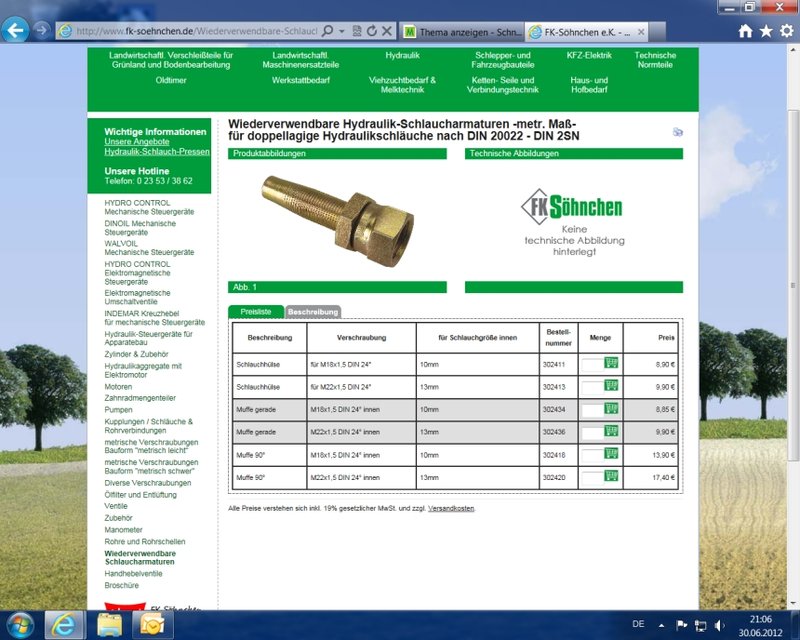
Task: Open browser tools gear icon
Action: pos(785,31)
